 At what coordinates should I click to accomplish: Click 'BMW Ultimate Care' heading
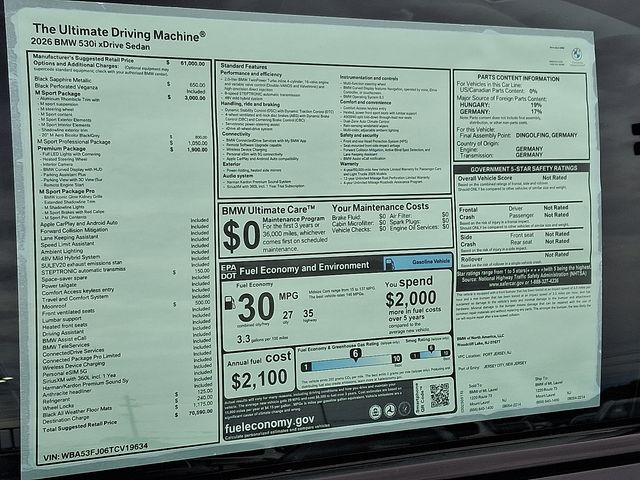pyautogui.click(x=269, y=210)
